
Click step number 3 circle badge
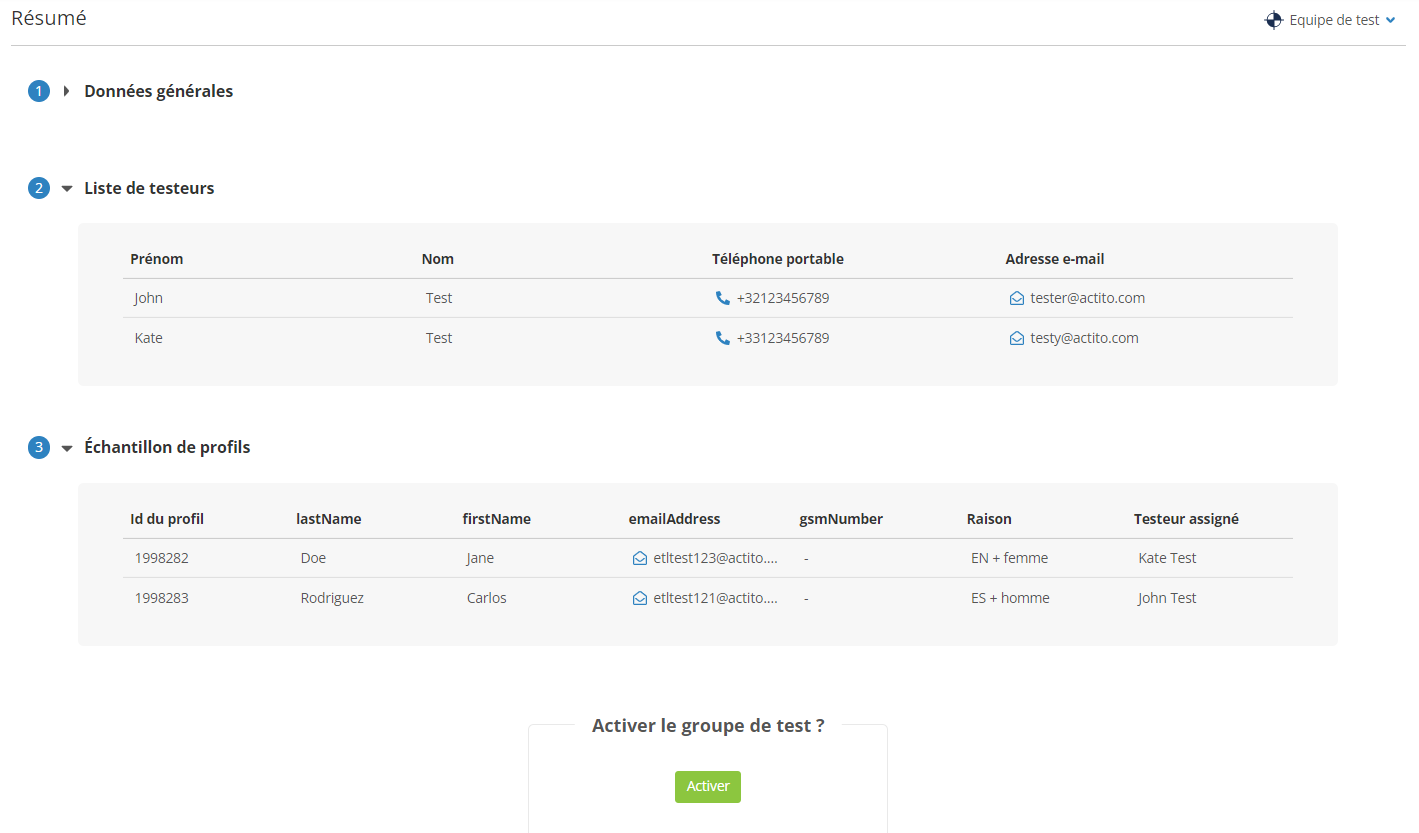(39, 447)
